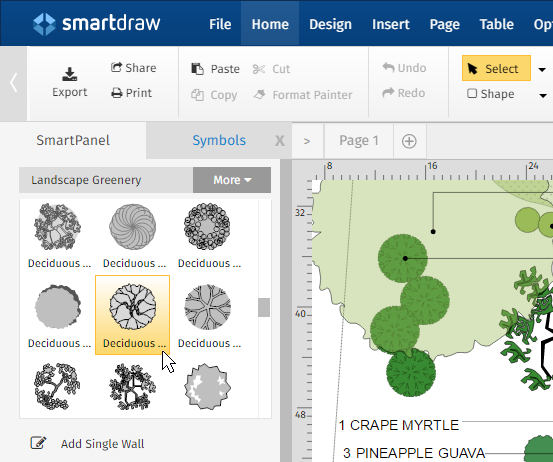
Task: Click the Share button
Action: pyautogui.click(x=133, y=68)
